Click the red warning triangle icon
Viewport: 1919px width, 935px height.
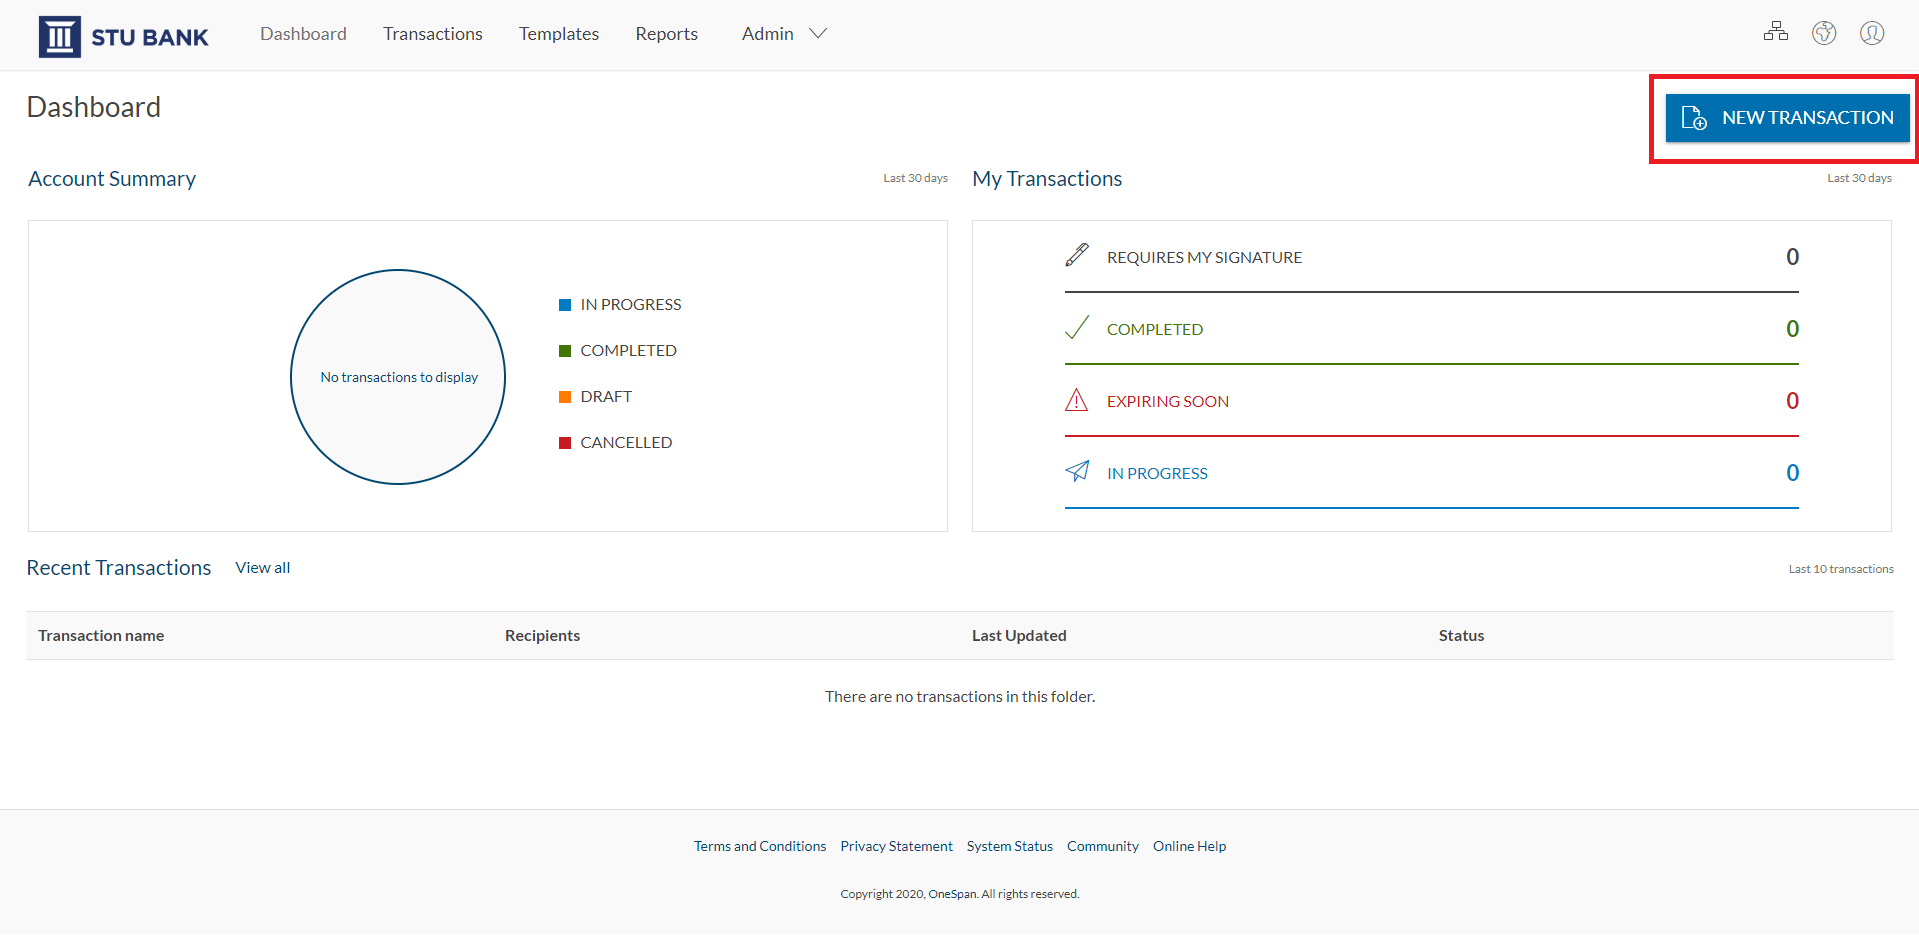tap(1077, 400)
